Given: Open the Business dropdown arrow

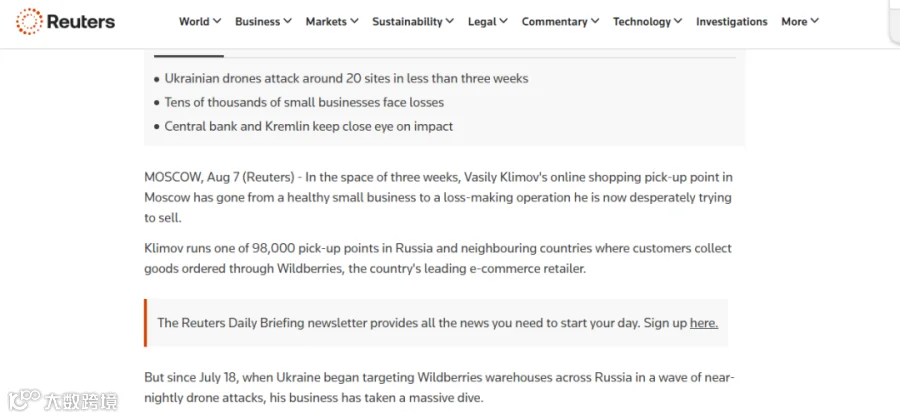Looking at the screenshot, I should [287, 21].
